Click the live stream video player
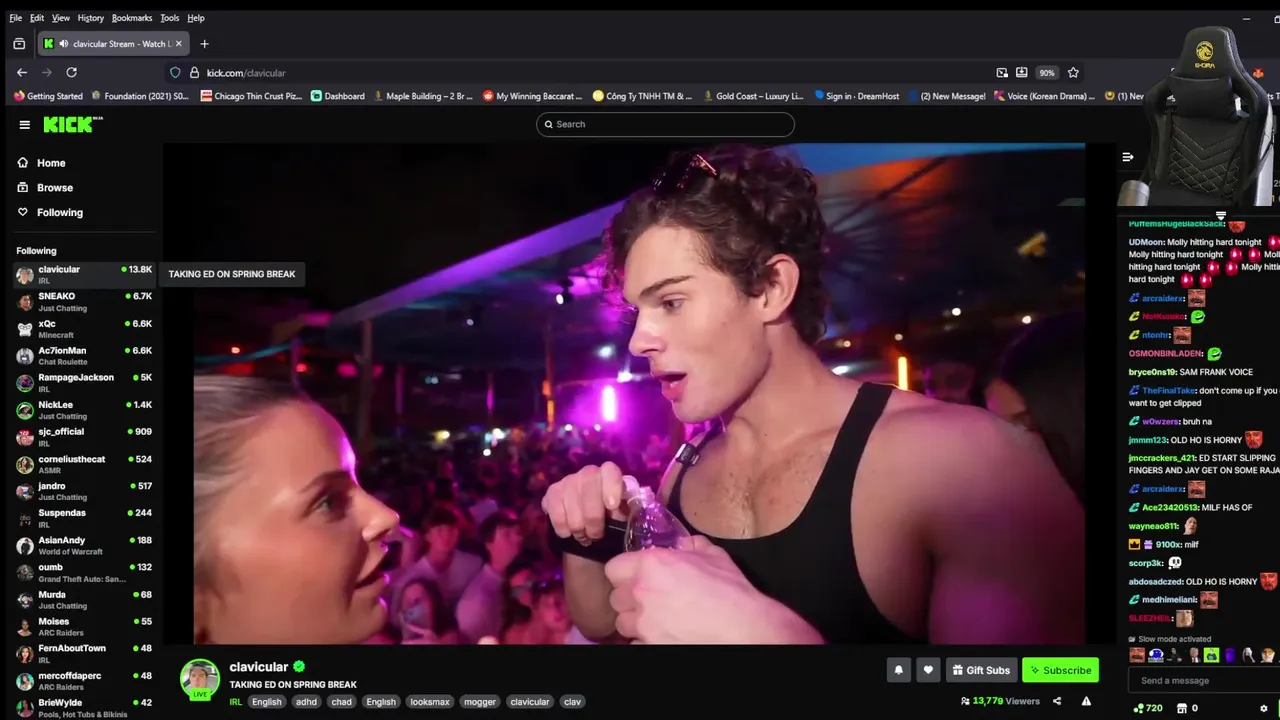This screenshot has width=1280, height=720. pos(639,394)
